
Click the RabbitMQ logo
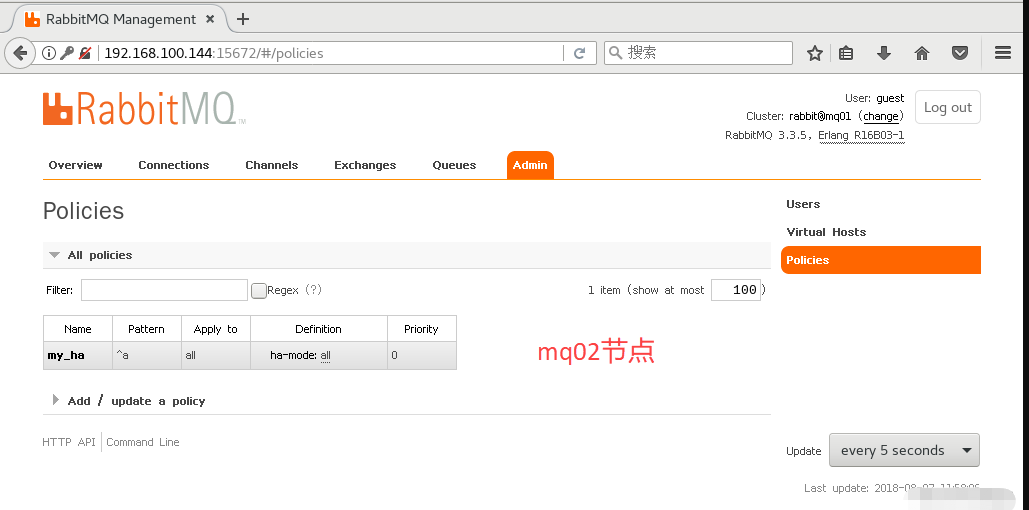click(144, 108)
